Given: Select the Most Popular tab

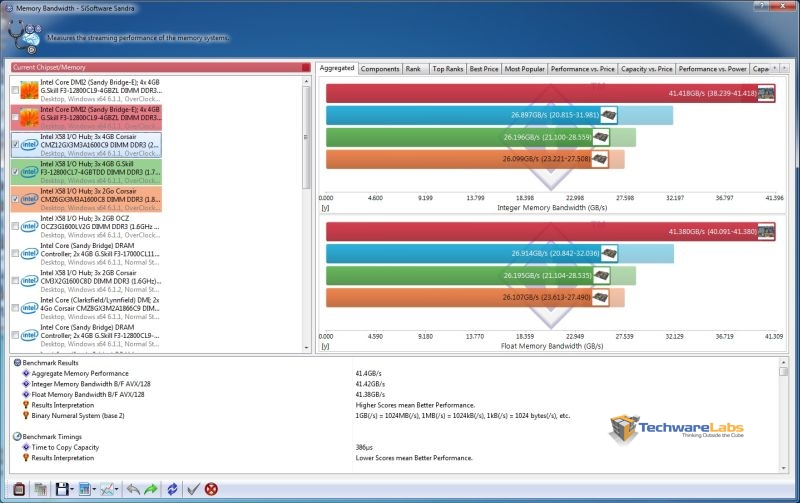Looking at the screenshot, I should tap(524, 69).
